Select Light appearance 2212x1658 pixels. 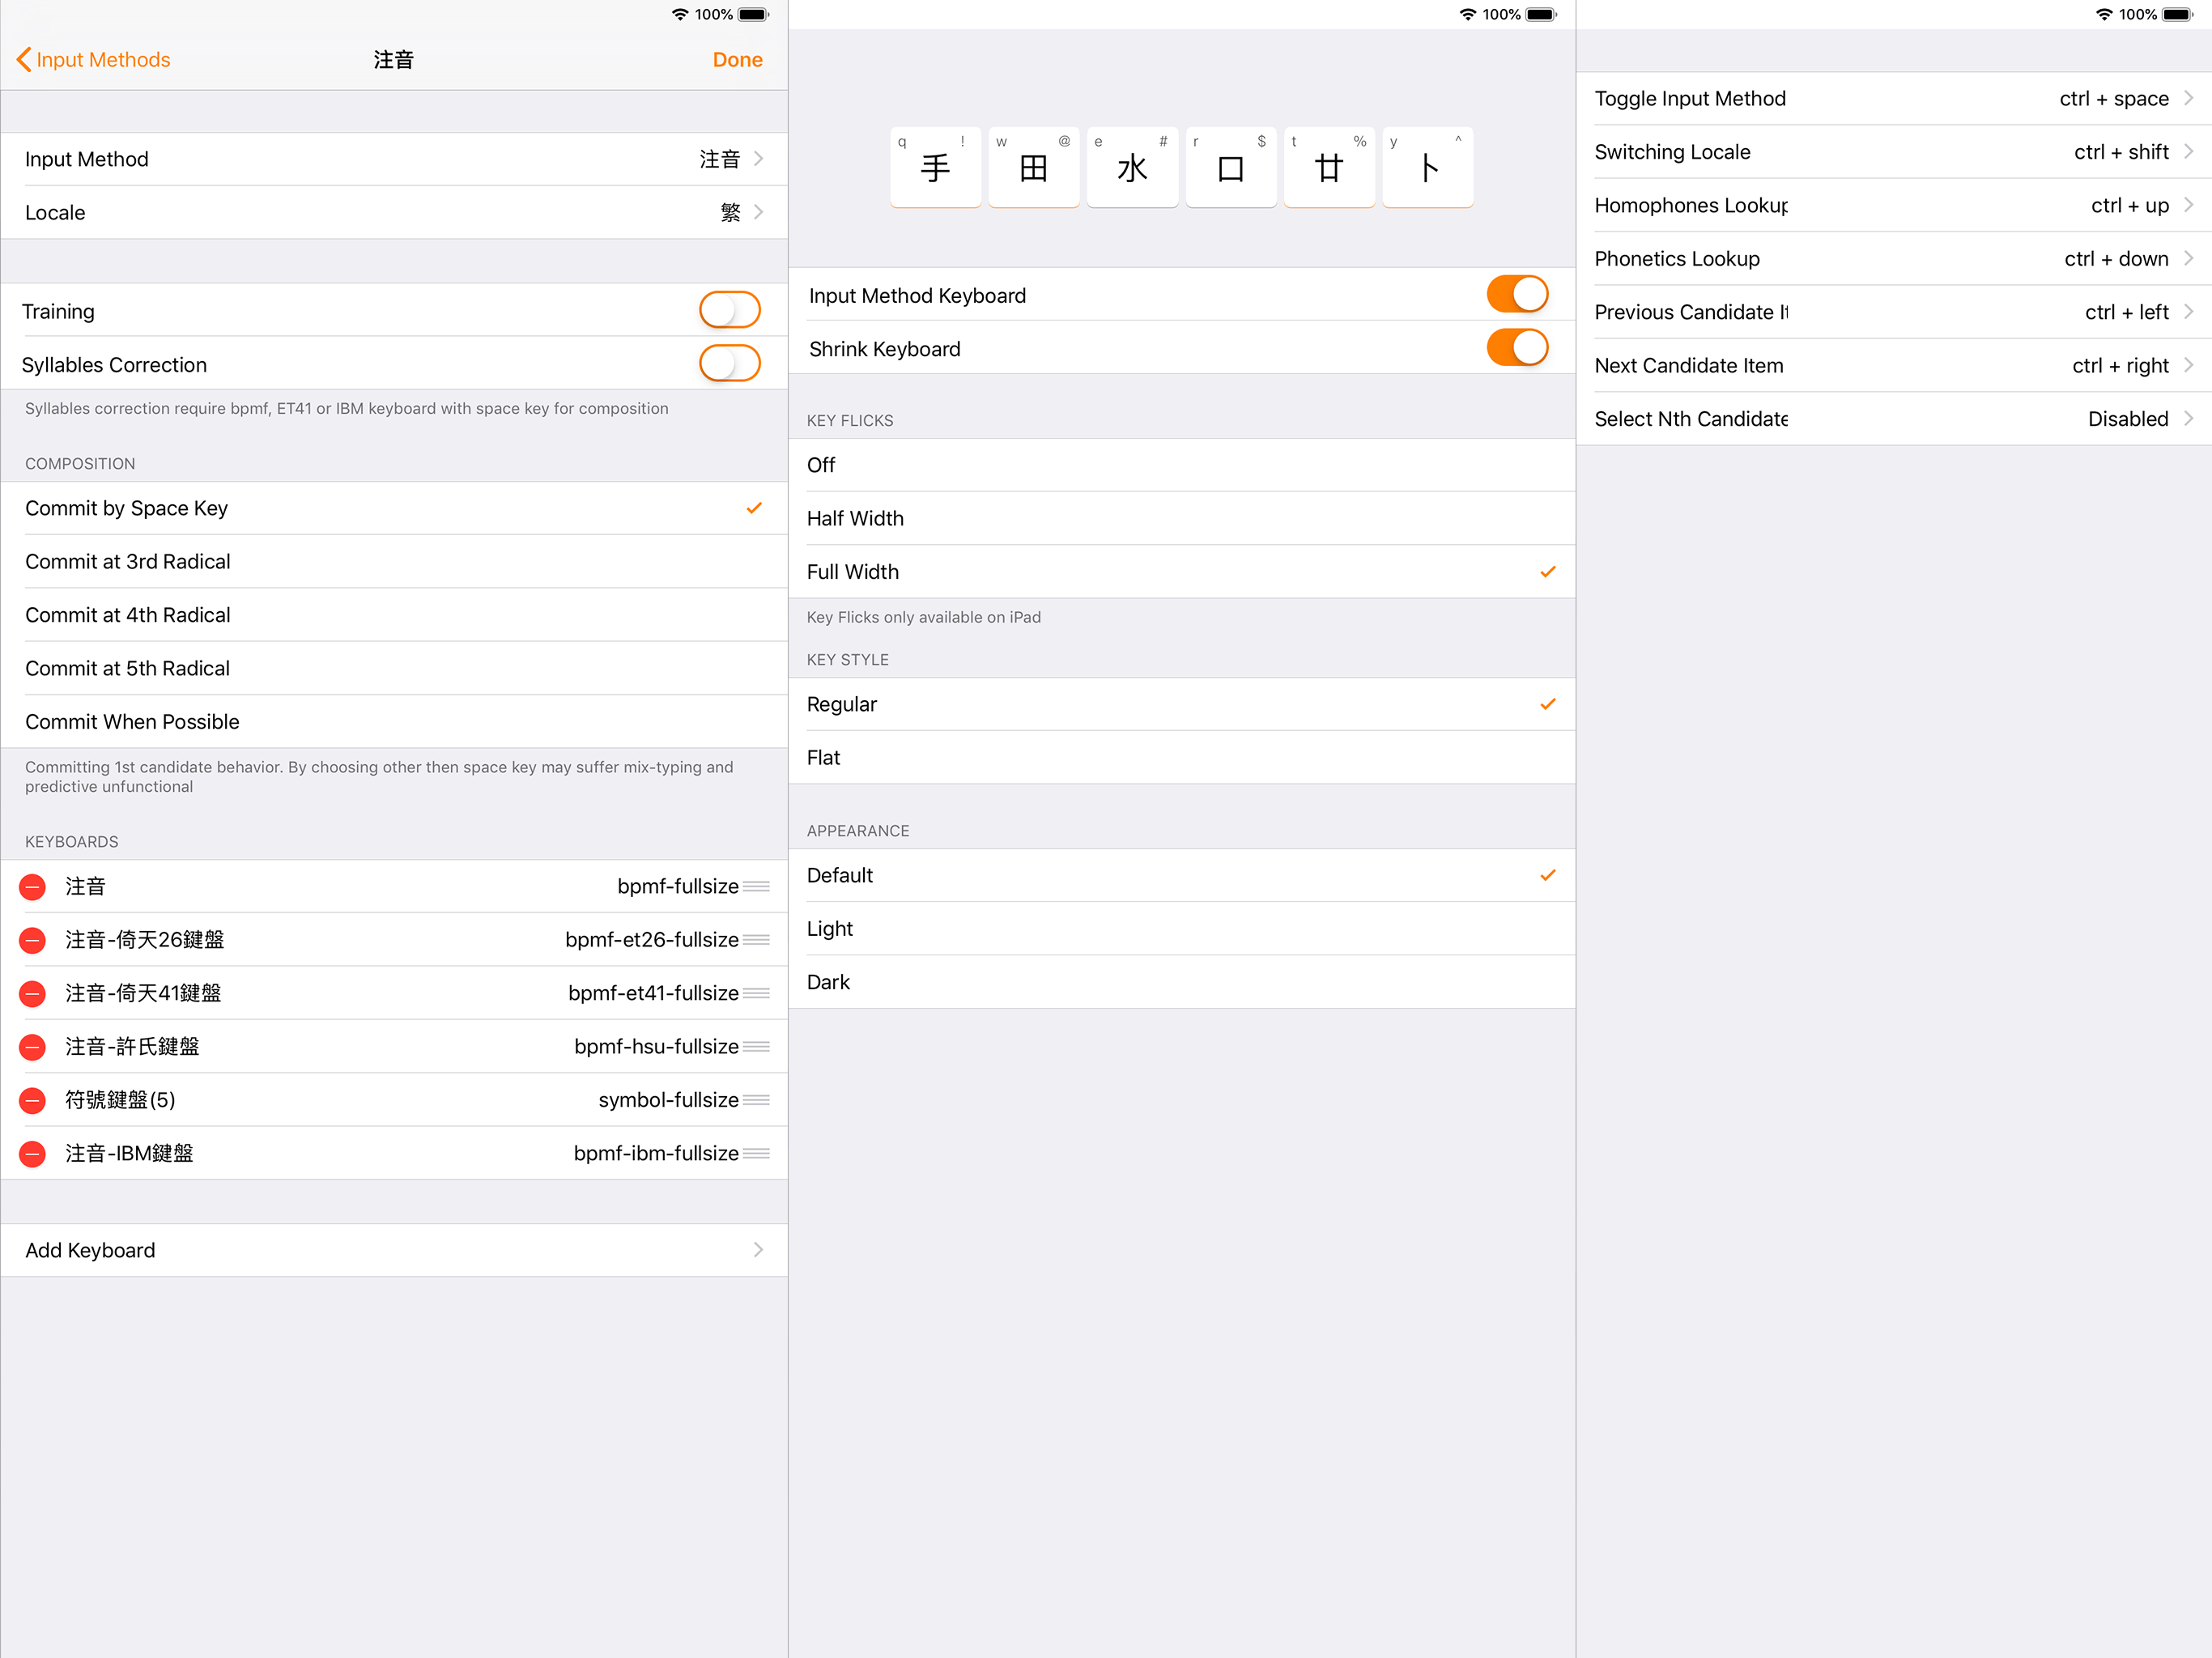click(x=1182, y=929)
